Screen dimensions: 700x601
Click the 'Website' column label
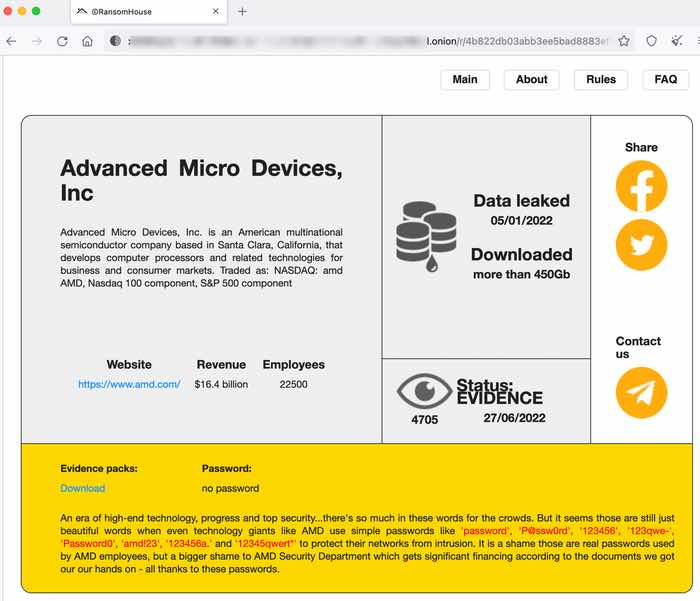pyautogui.click(x=129, y=364)
